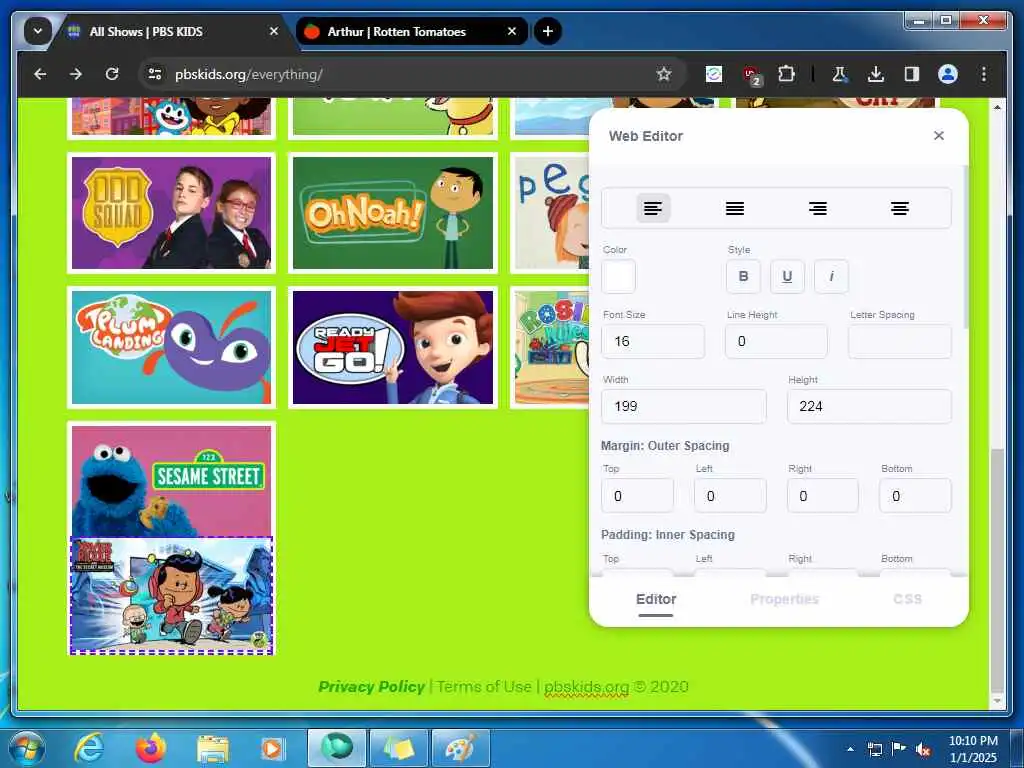Select align right text option
The height and width of the screenshot is (768, 1024).
point(818,208)
